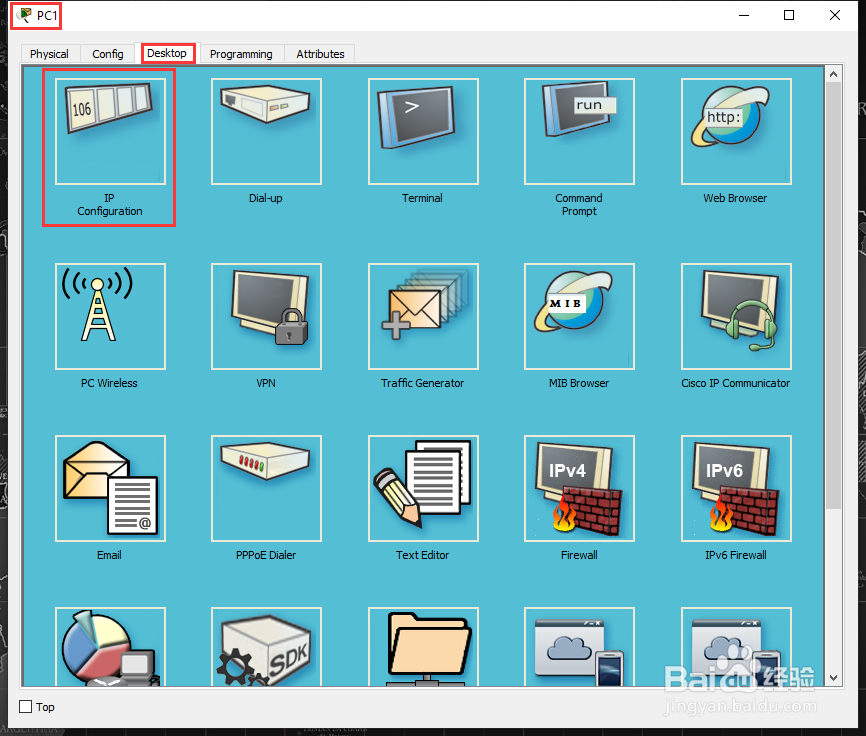866x736 pixels.
Task: Open the SDK box application
Action: (266, 647)
